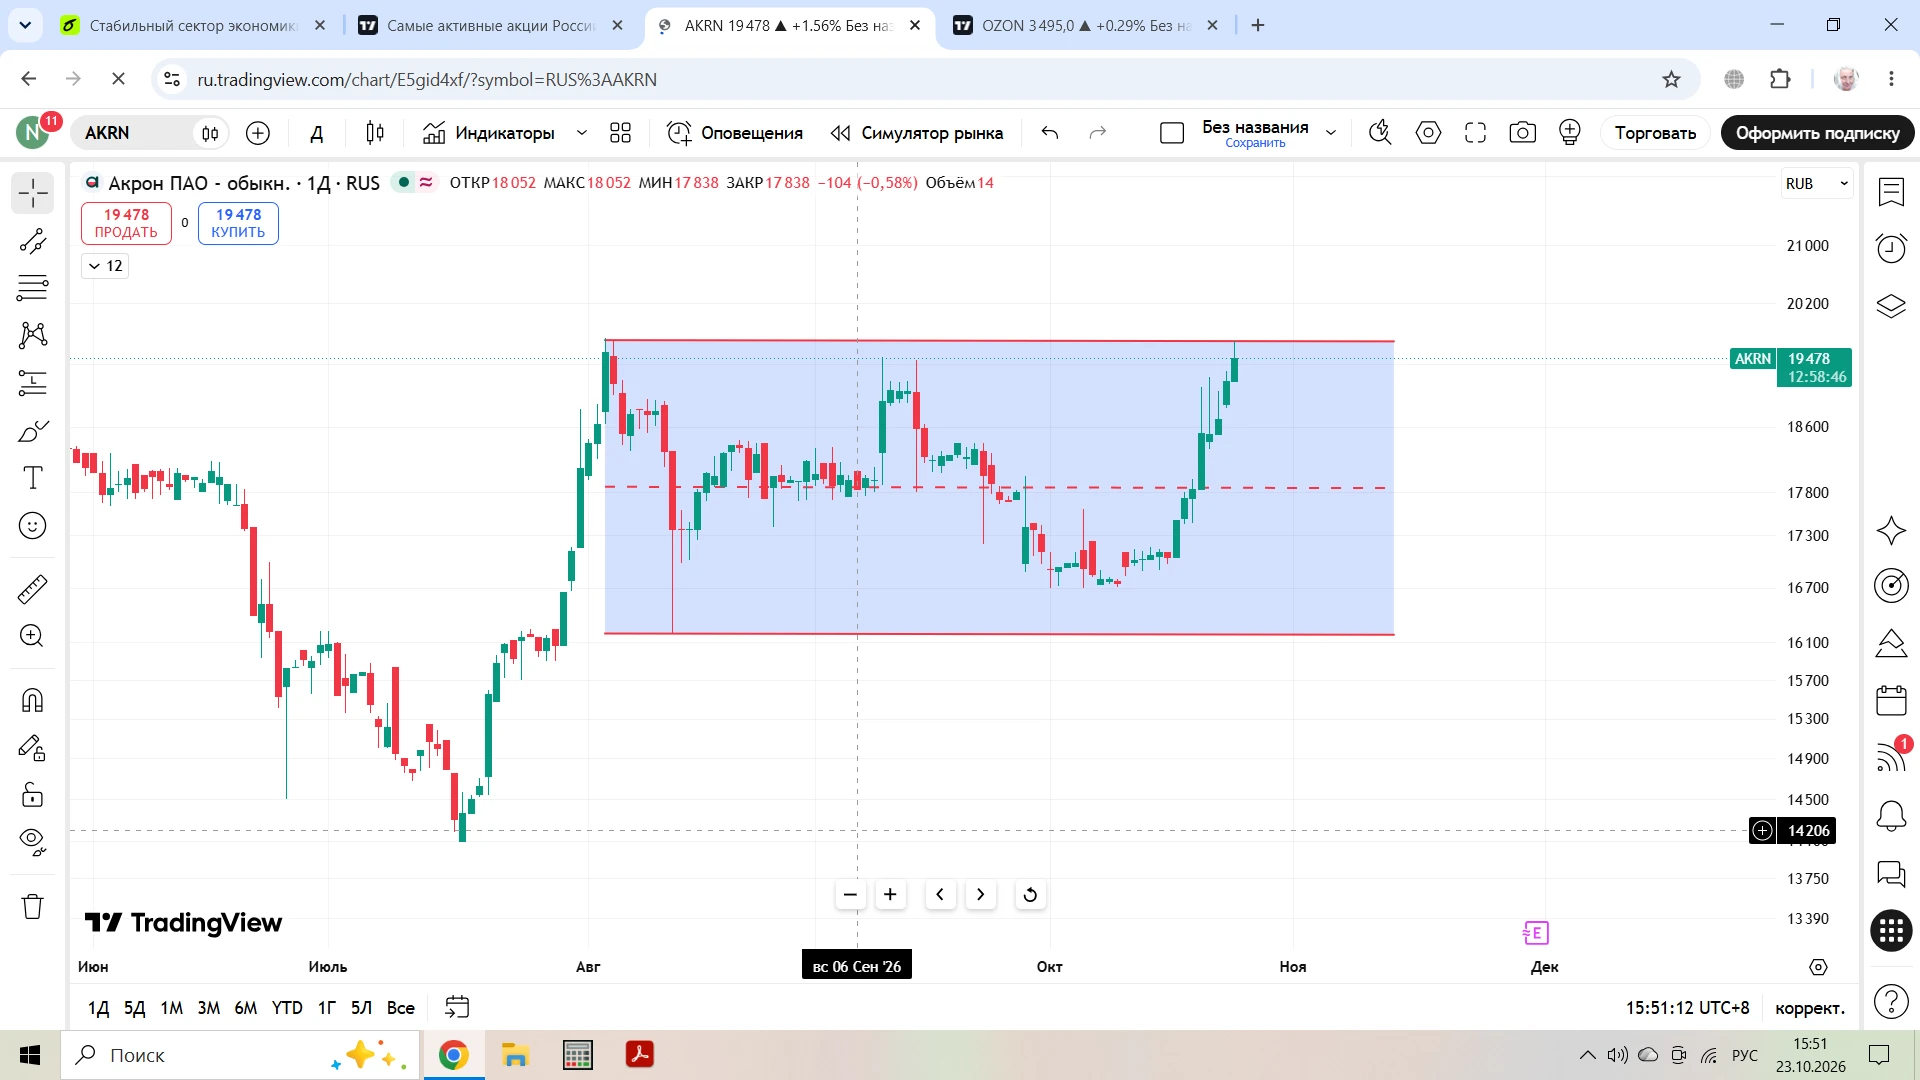This screenshot has width=1920, height=1080.
Task: Toggle hide all drawings eye icon
Action: [32, 842]
